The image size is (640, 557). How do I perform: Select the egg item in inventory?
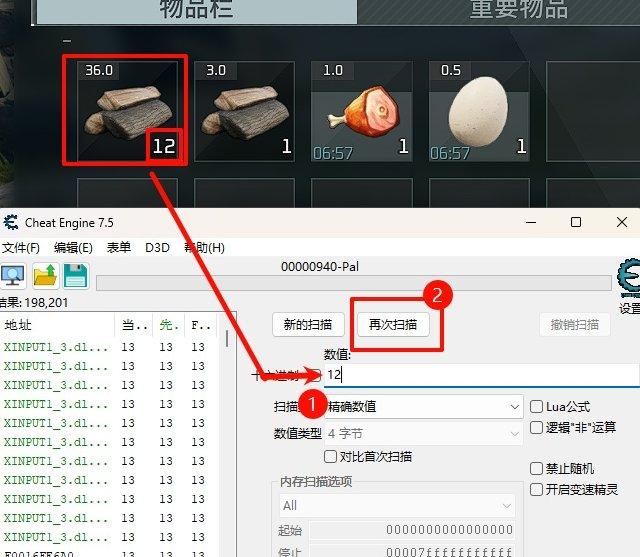pos(479,111)
